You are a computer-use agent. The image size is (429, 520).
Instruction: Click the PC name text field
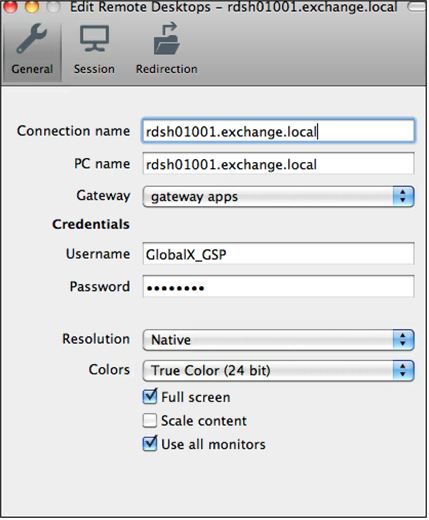click(278, 164)
